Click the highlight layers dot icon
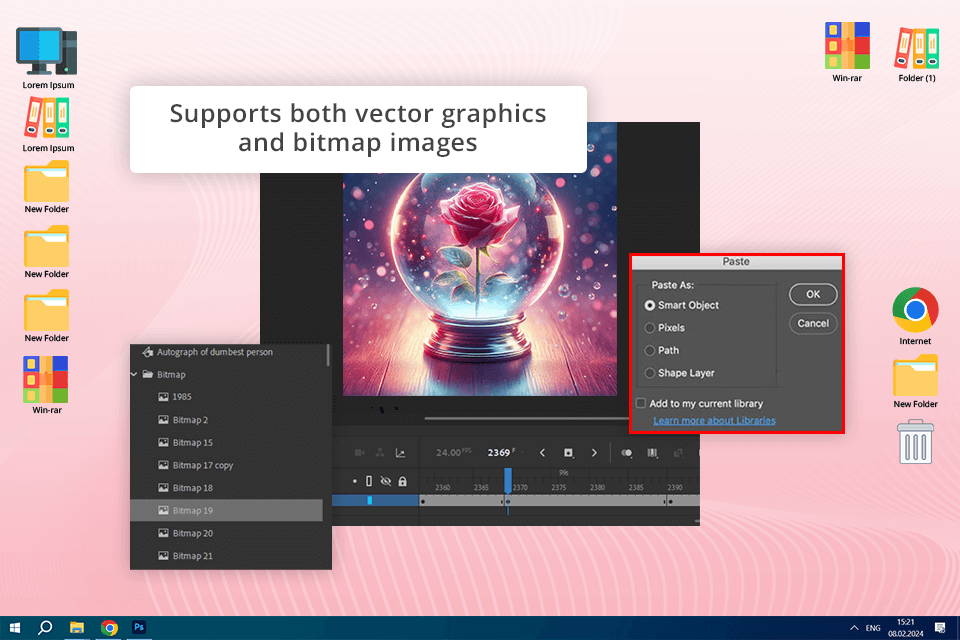This screenshot has height=640, width=960. coord(354,481)
